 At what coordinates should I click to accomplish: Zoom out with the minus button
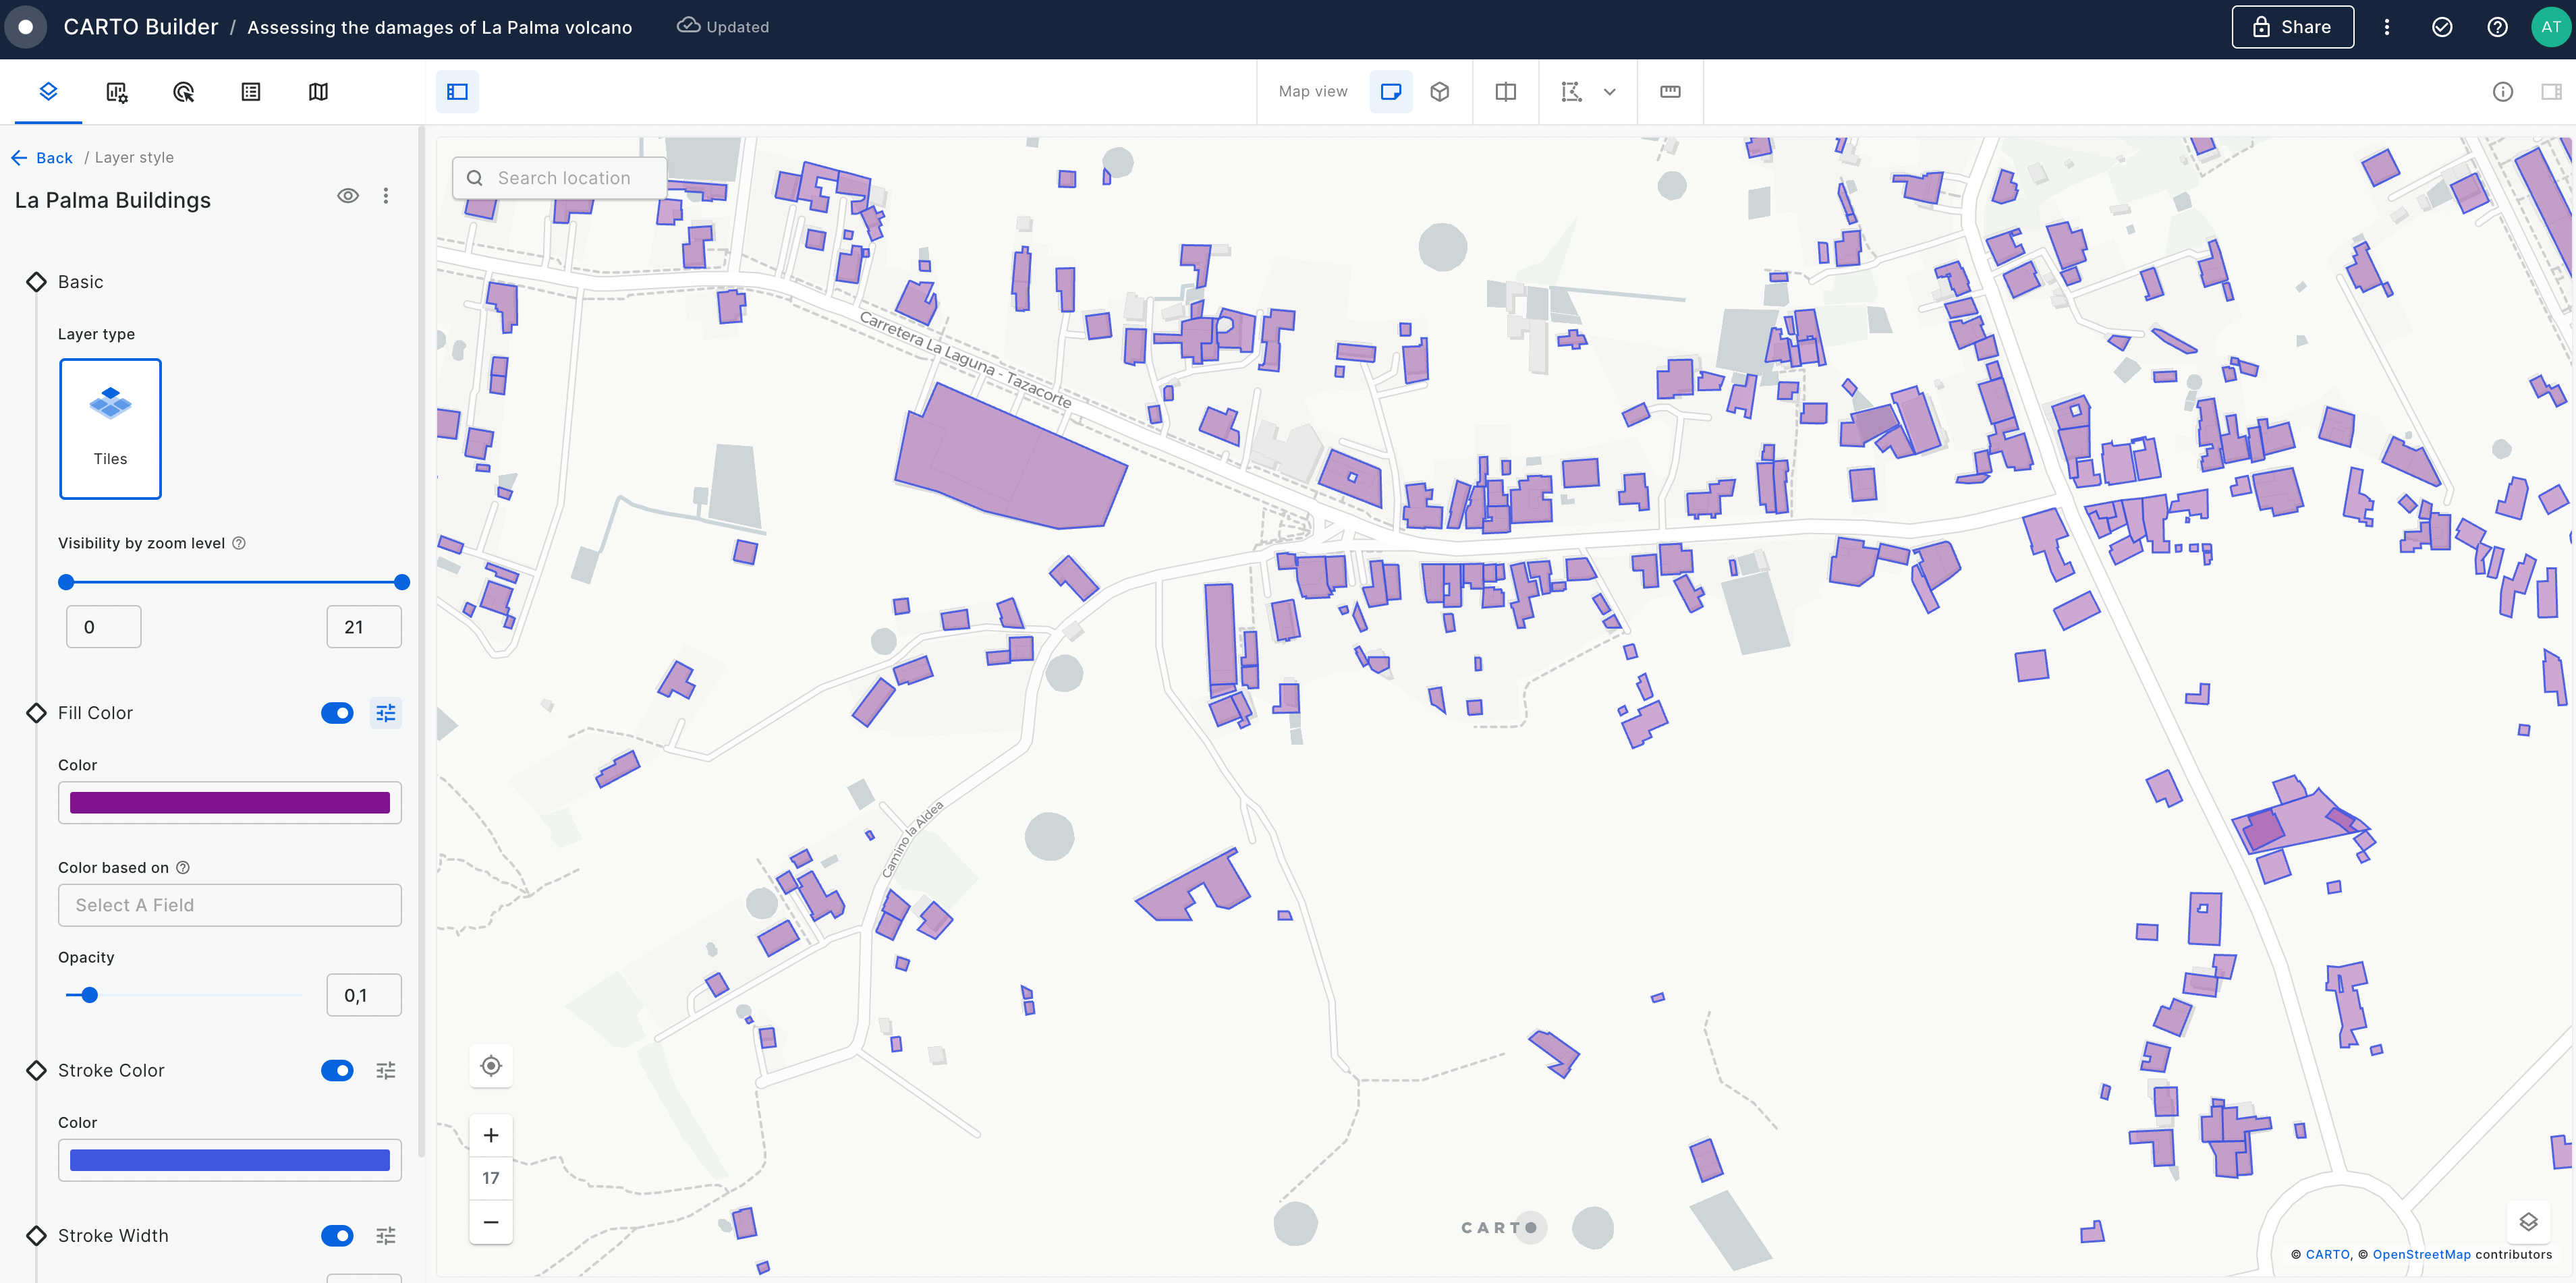(491, 1222)
